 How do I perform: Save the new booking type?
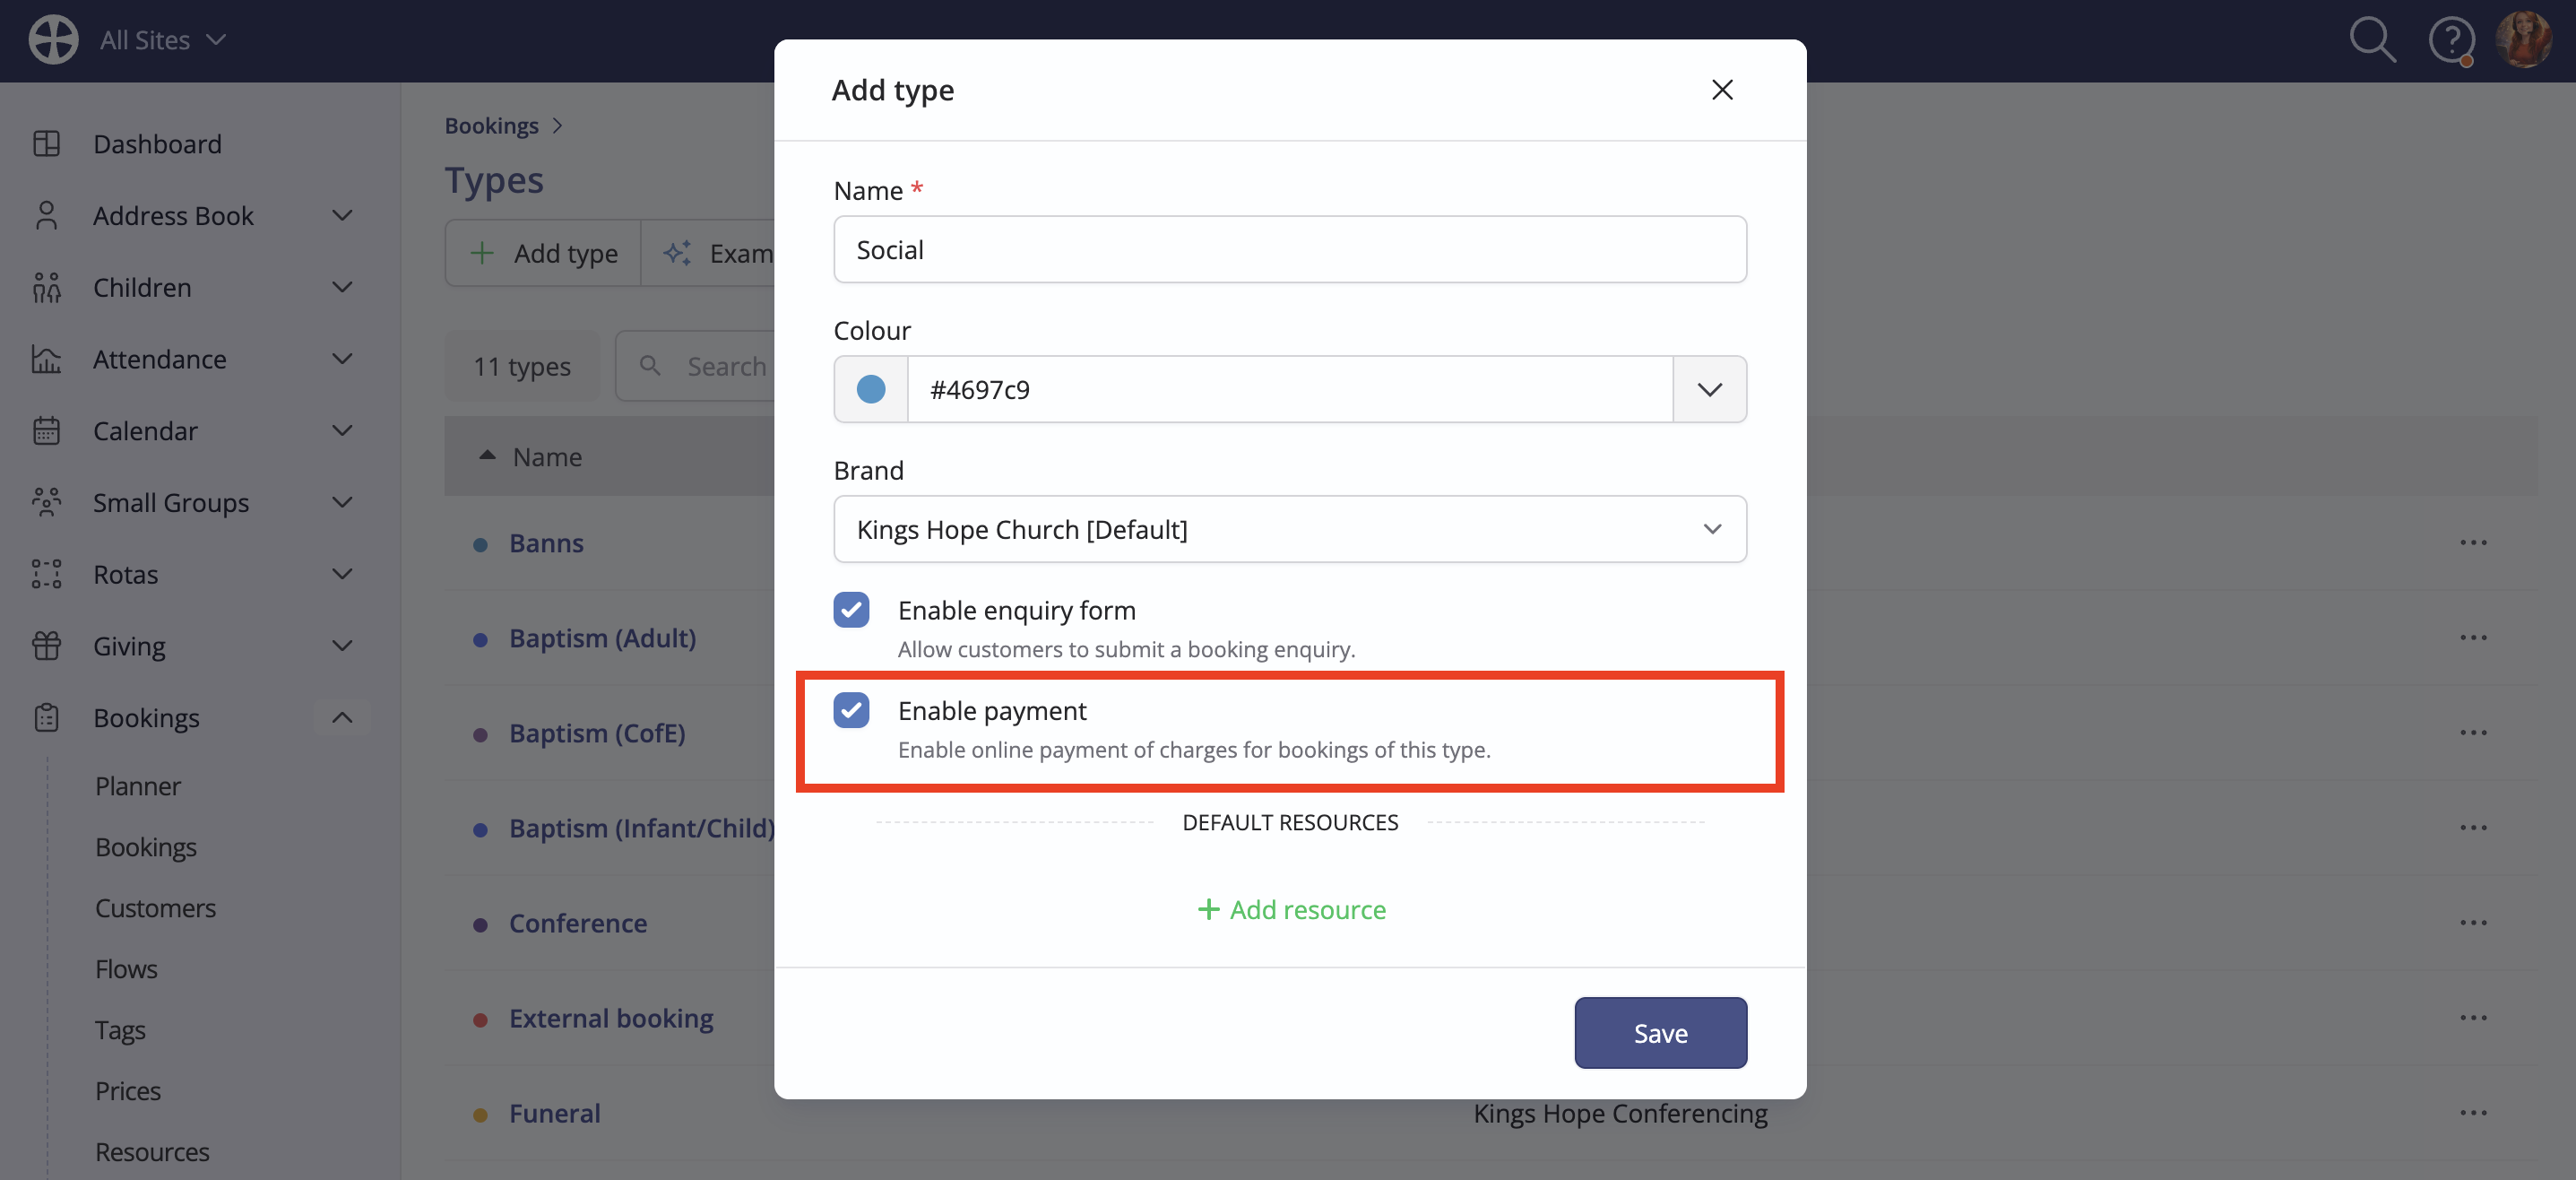coord(1660,1033)
